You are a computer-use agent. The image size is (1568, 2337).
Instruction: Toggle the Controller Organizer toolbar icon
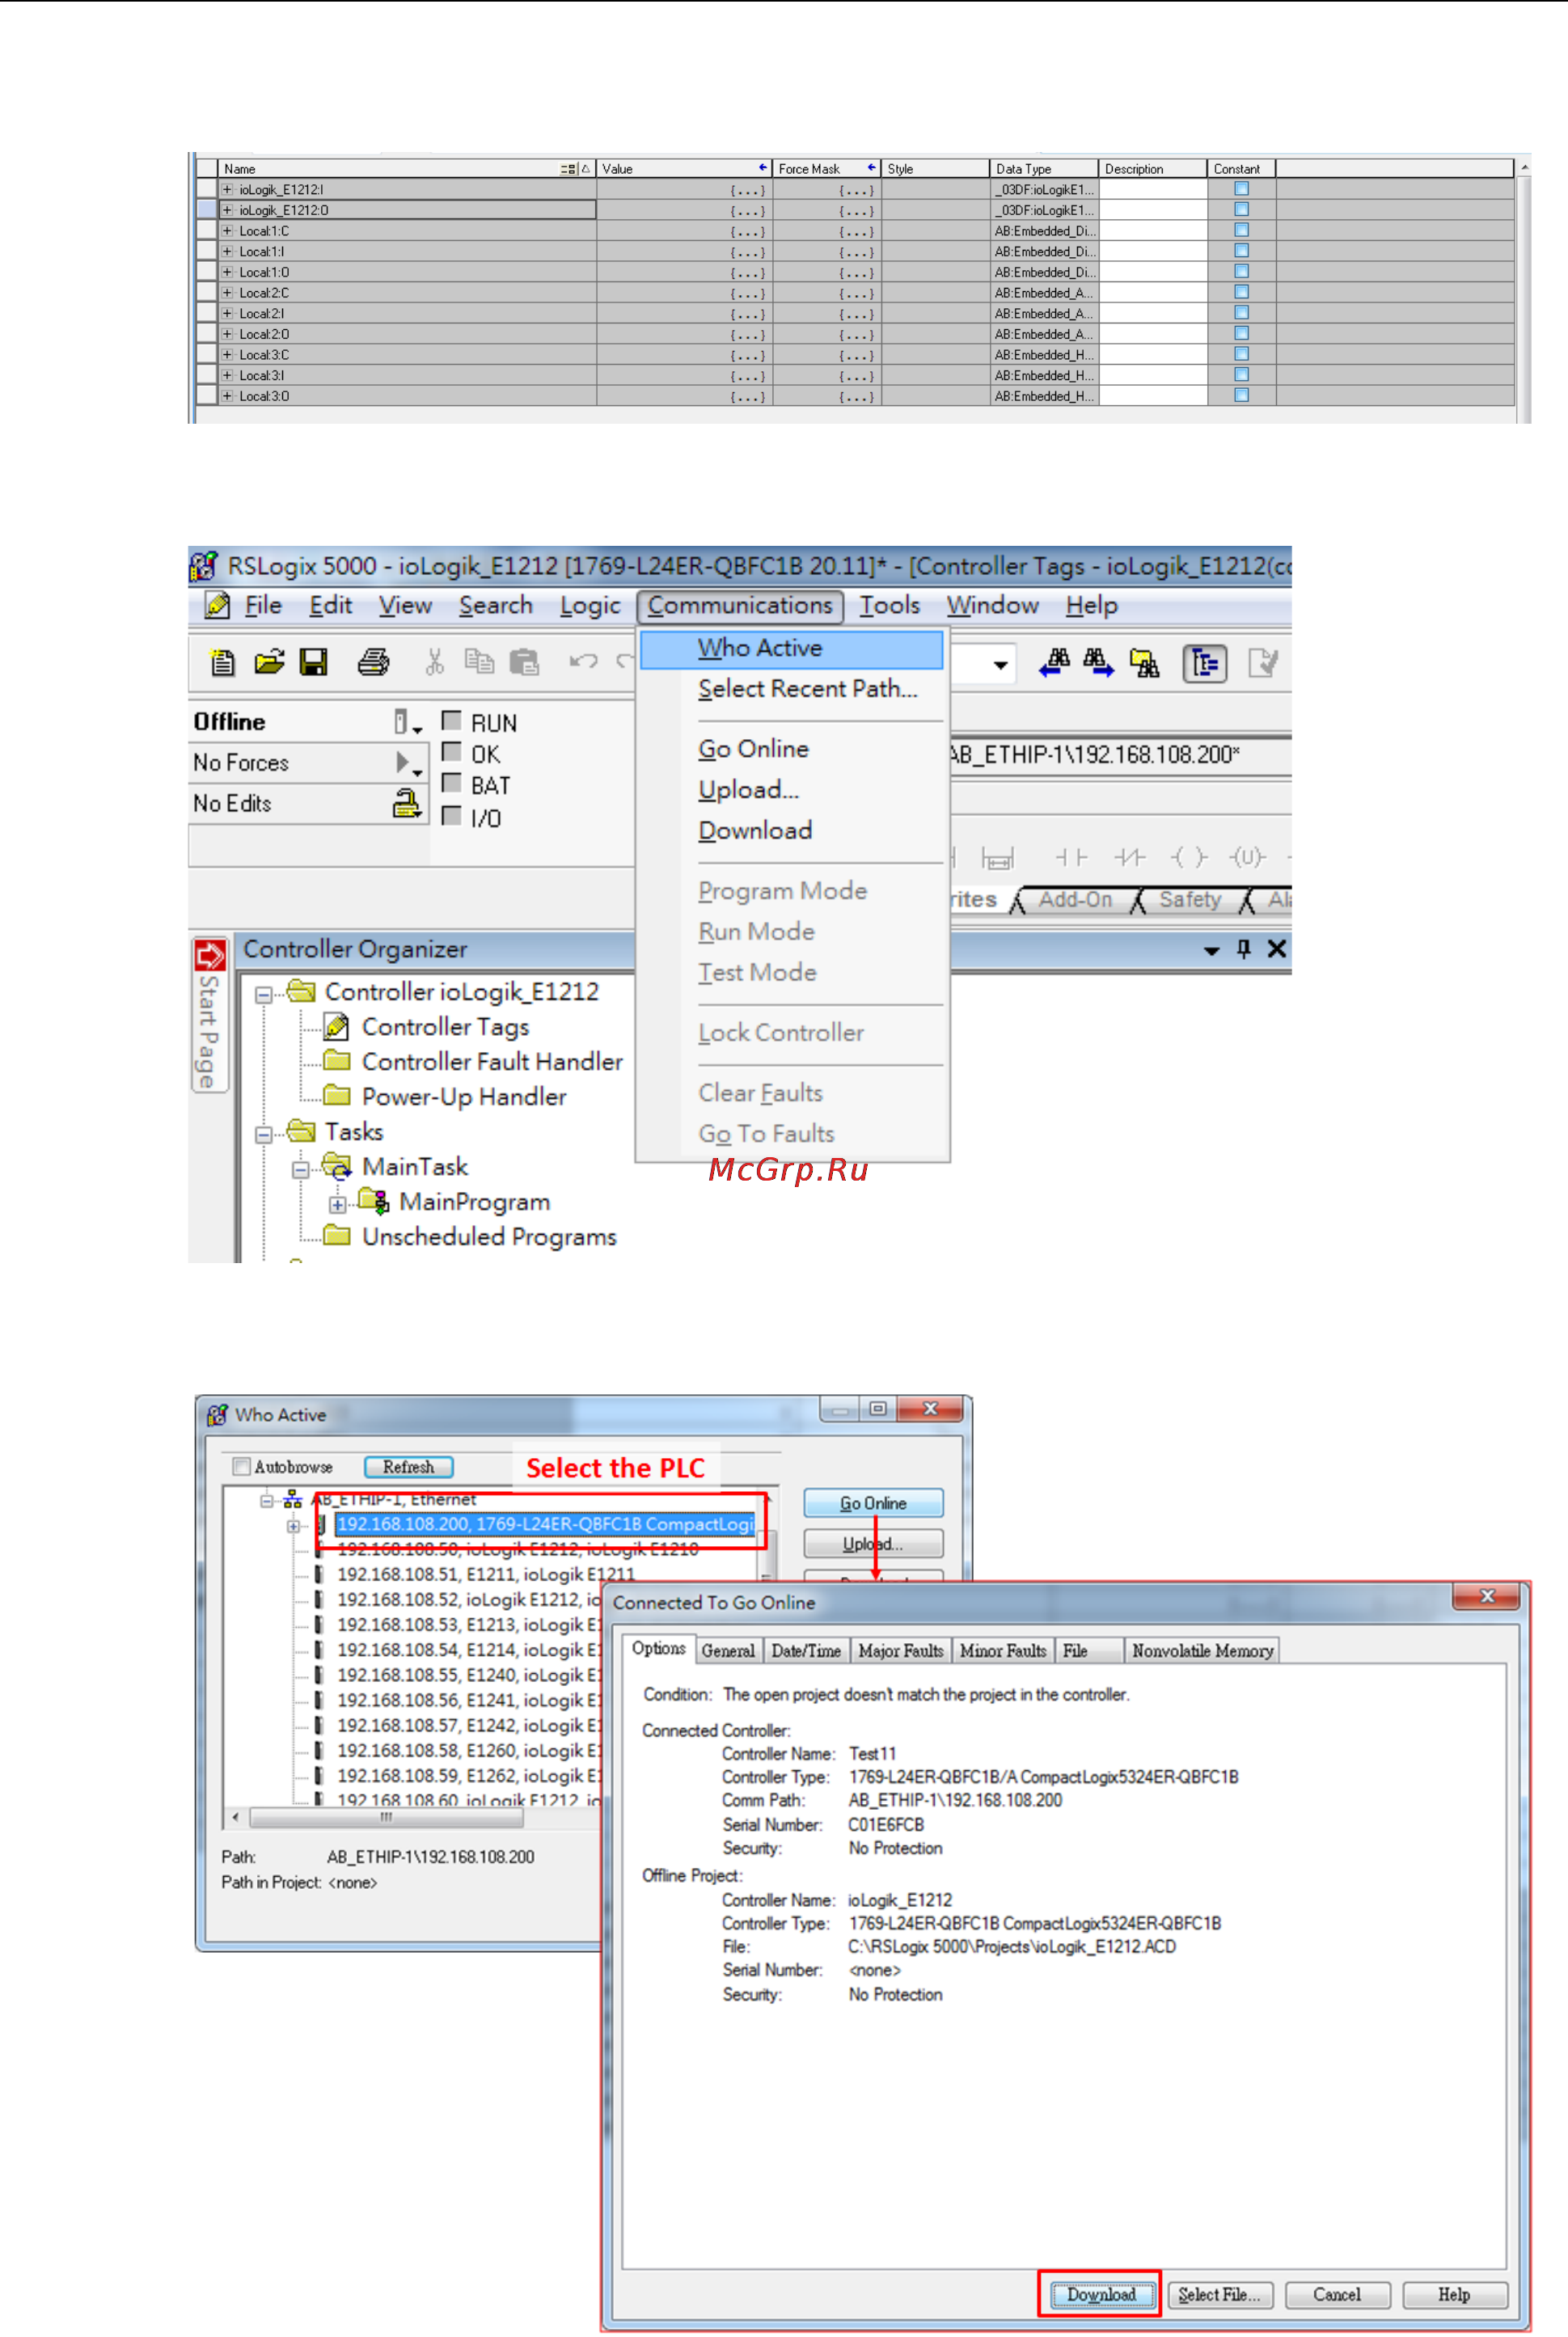1205,663
